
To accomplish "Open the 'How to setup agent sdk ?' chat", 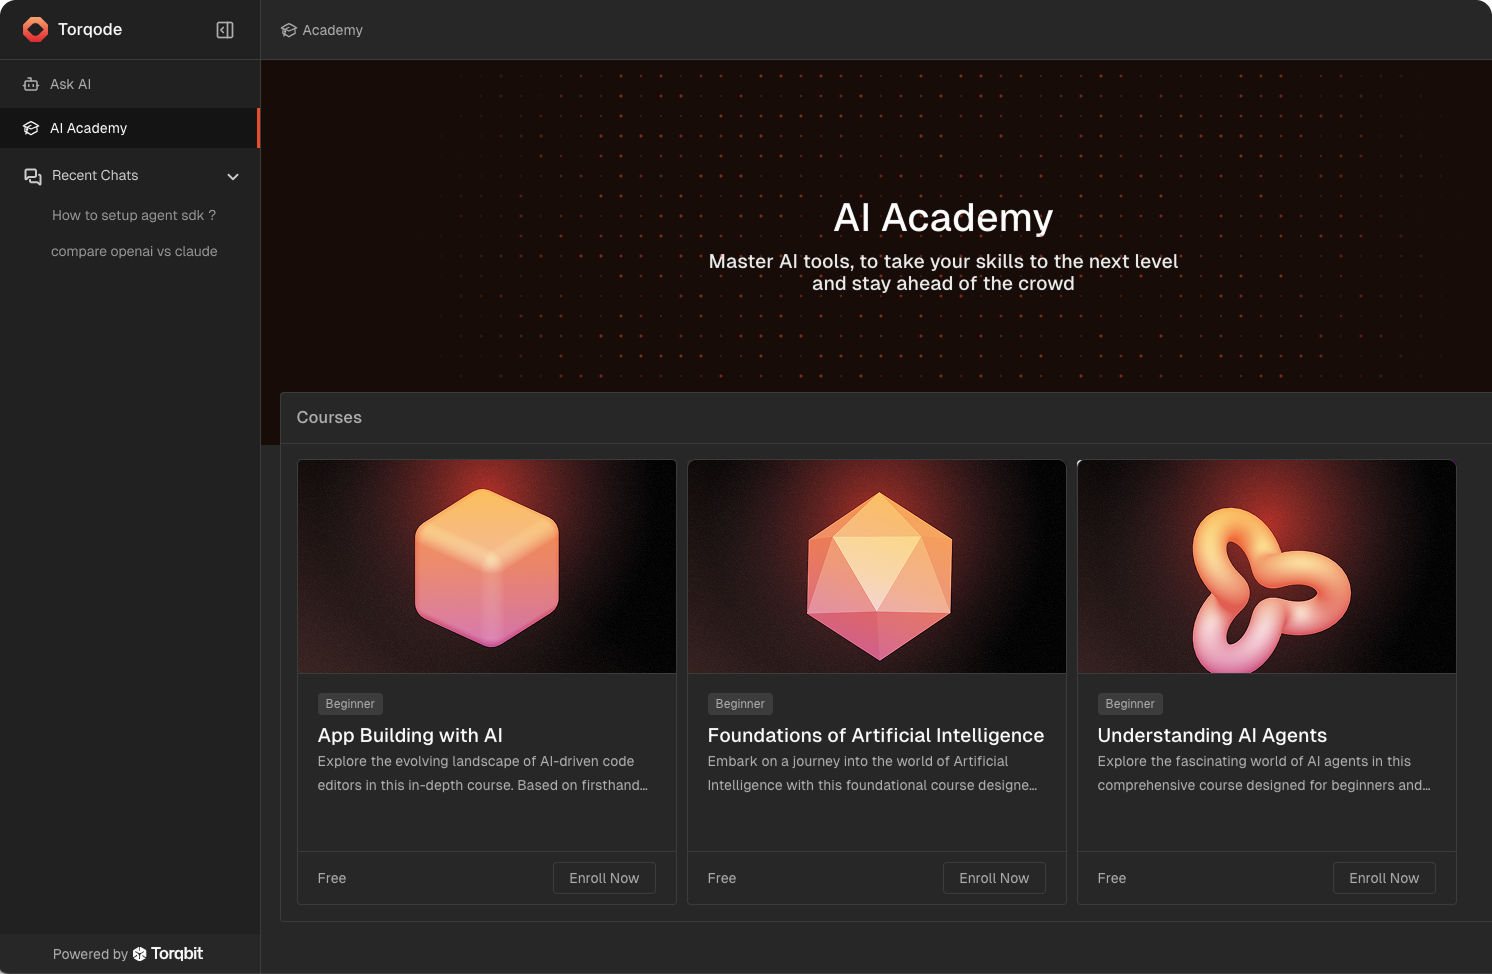I will click(x=134, y=215).
